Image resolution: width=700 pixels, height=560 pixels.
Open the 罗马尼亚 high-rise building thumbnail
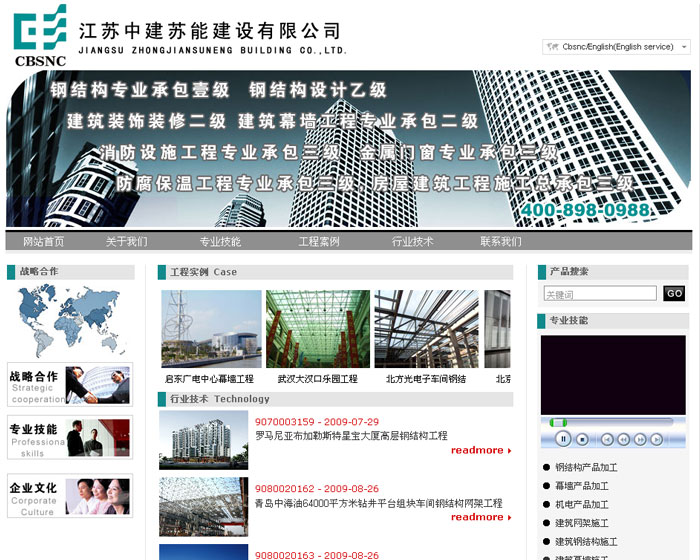coord(204,440)
